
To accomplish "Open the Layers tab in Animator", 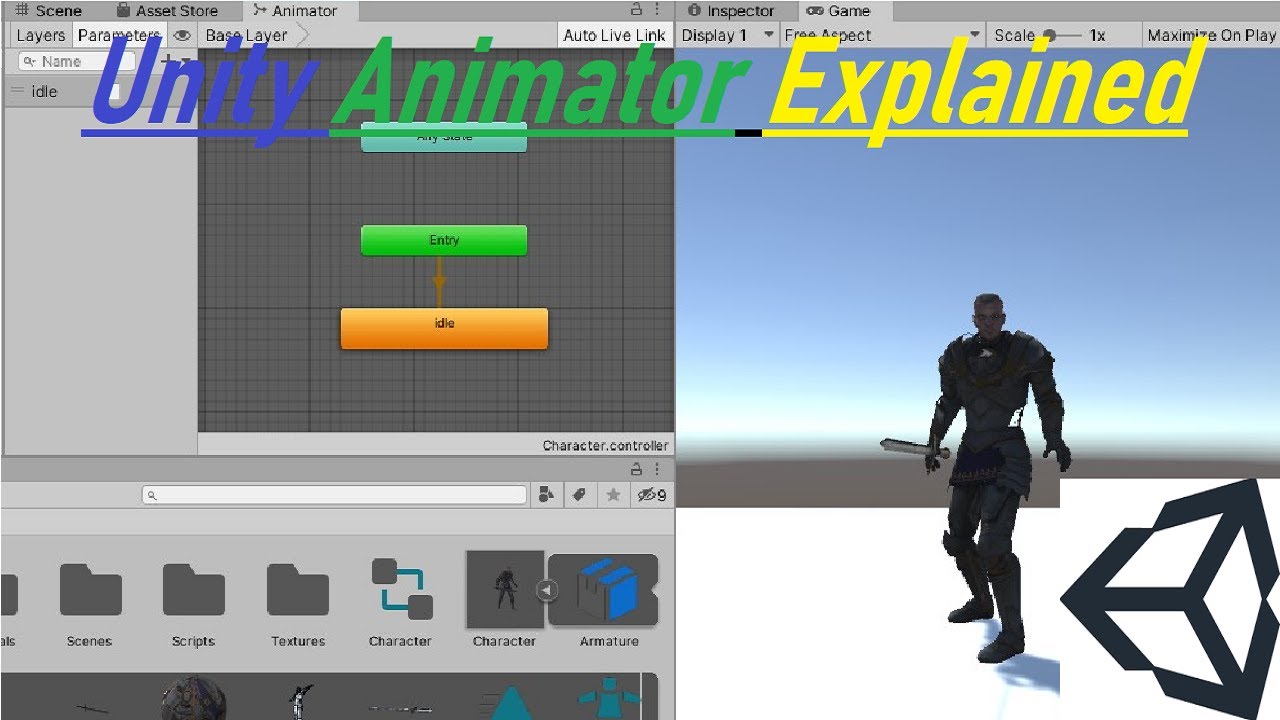I will point(41,35).
